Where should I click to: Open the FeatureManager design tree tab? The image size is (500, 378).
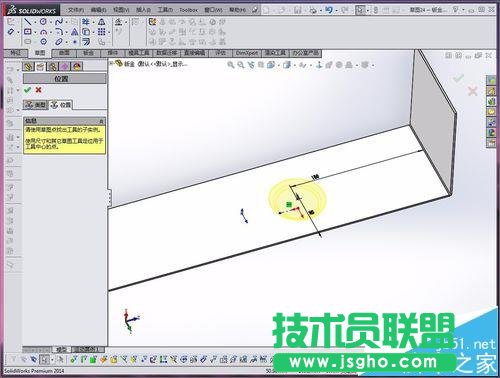pos(28,67)
